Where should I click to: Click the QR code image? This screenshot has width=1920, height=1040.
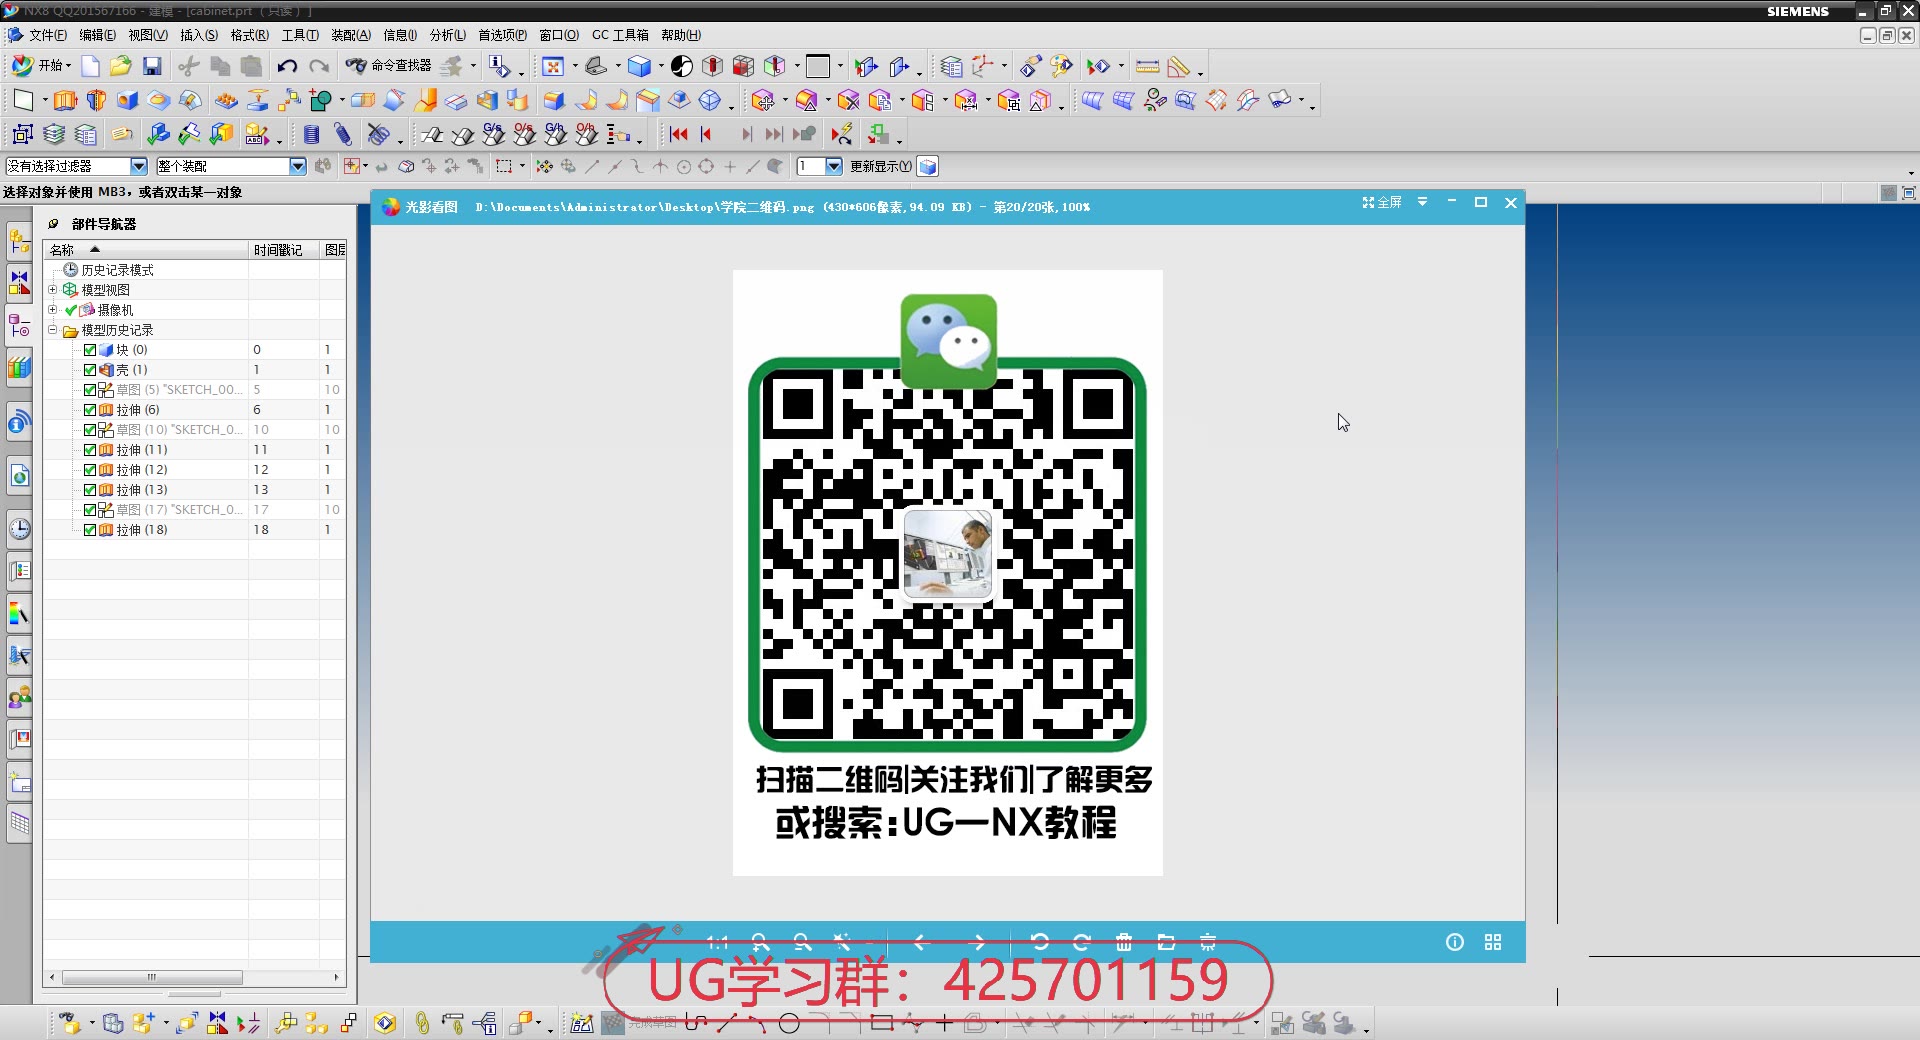click(x=947, y=555)
